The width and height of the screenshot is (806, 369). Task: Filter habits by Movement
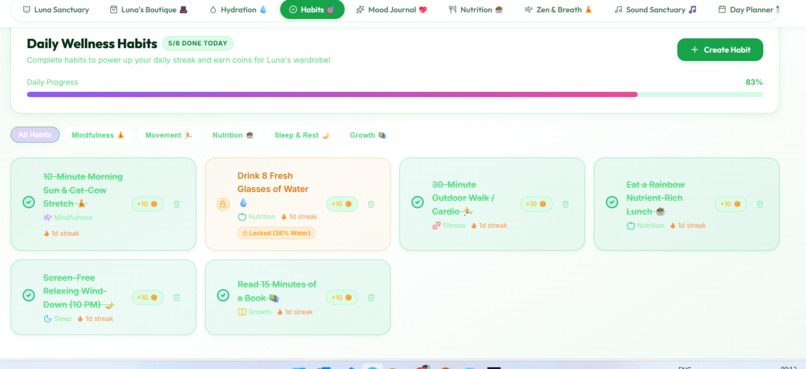click(169, 135)
